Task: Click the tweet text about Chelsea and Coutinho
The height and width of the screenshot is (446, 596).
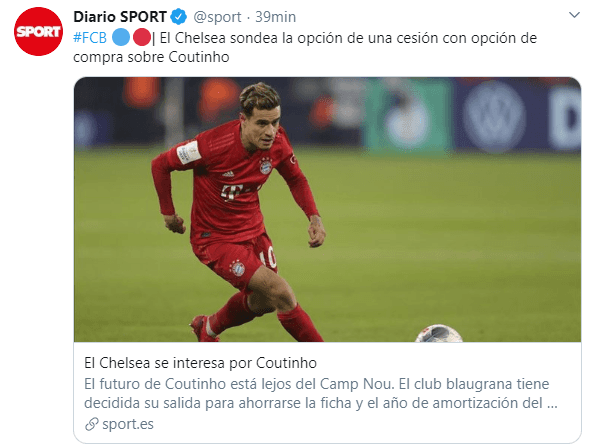Action: click(x=305, y=48)
